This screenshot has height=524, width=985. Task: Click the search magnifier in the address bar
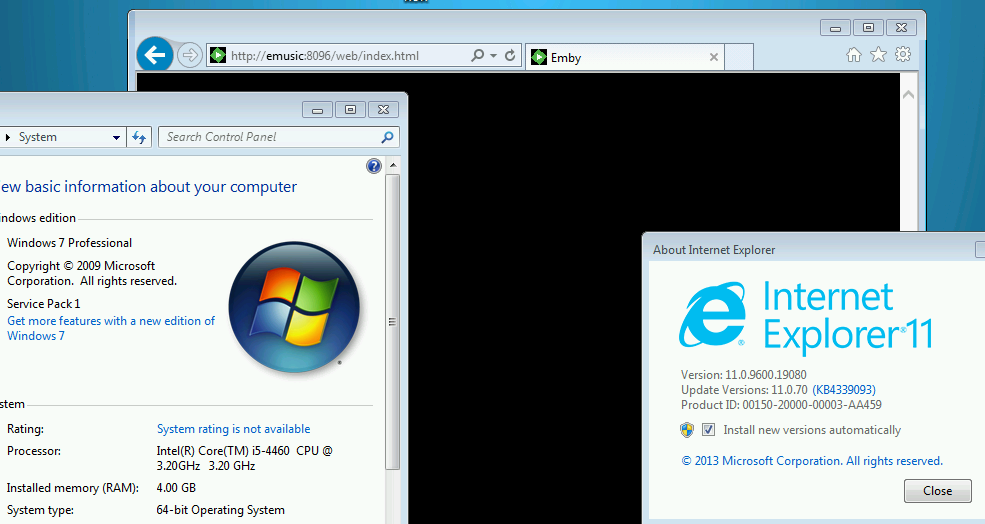click(477, 55)
